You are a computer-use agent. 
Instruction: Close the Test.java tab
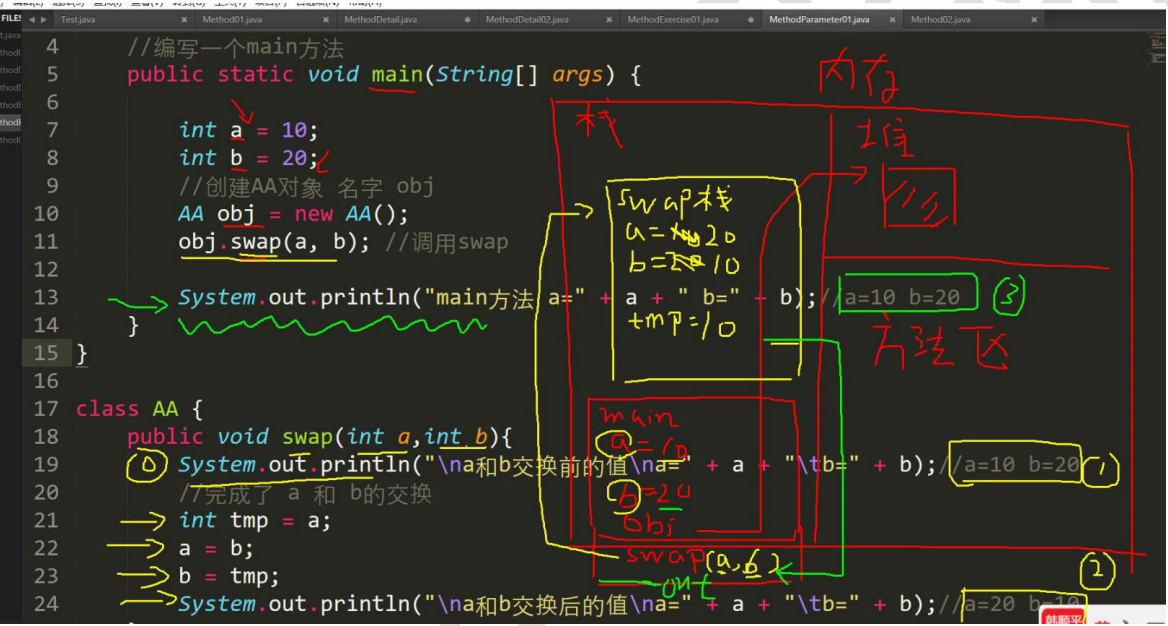183,18
